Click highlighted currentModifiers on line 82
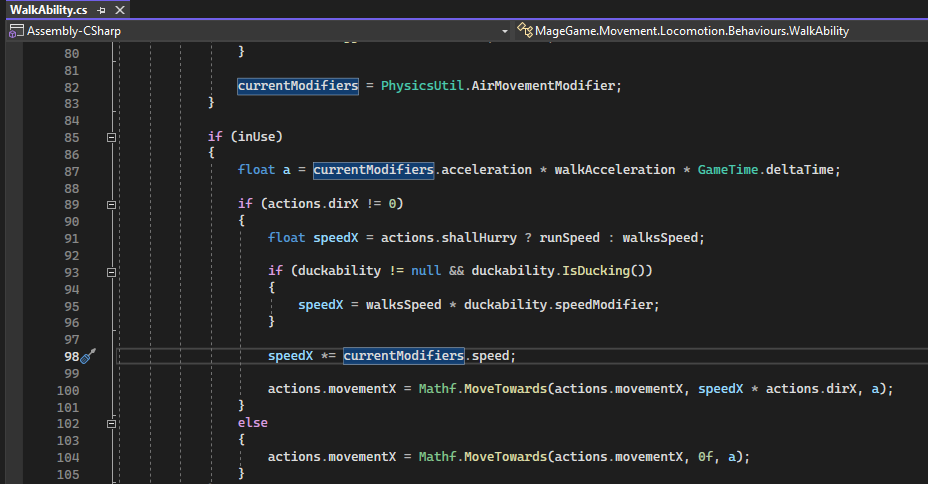 pos(297,86)
